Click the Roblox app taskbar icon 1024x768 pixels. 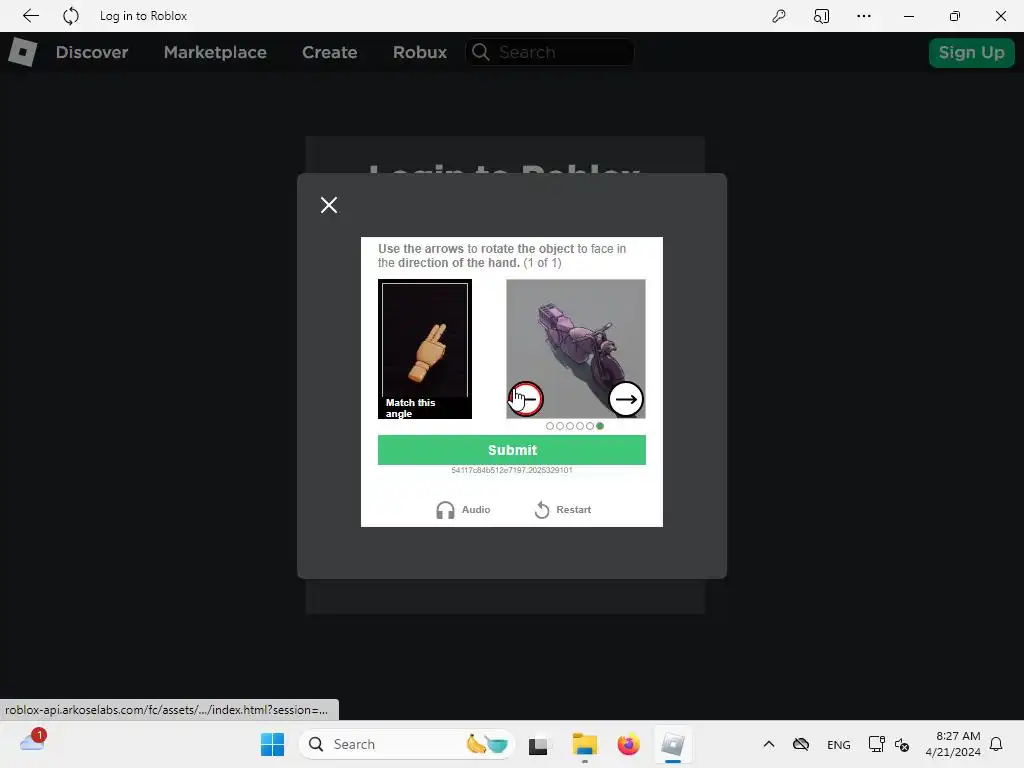pos(673,744)
